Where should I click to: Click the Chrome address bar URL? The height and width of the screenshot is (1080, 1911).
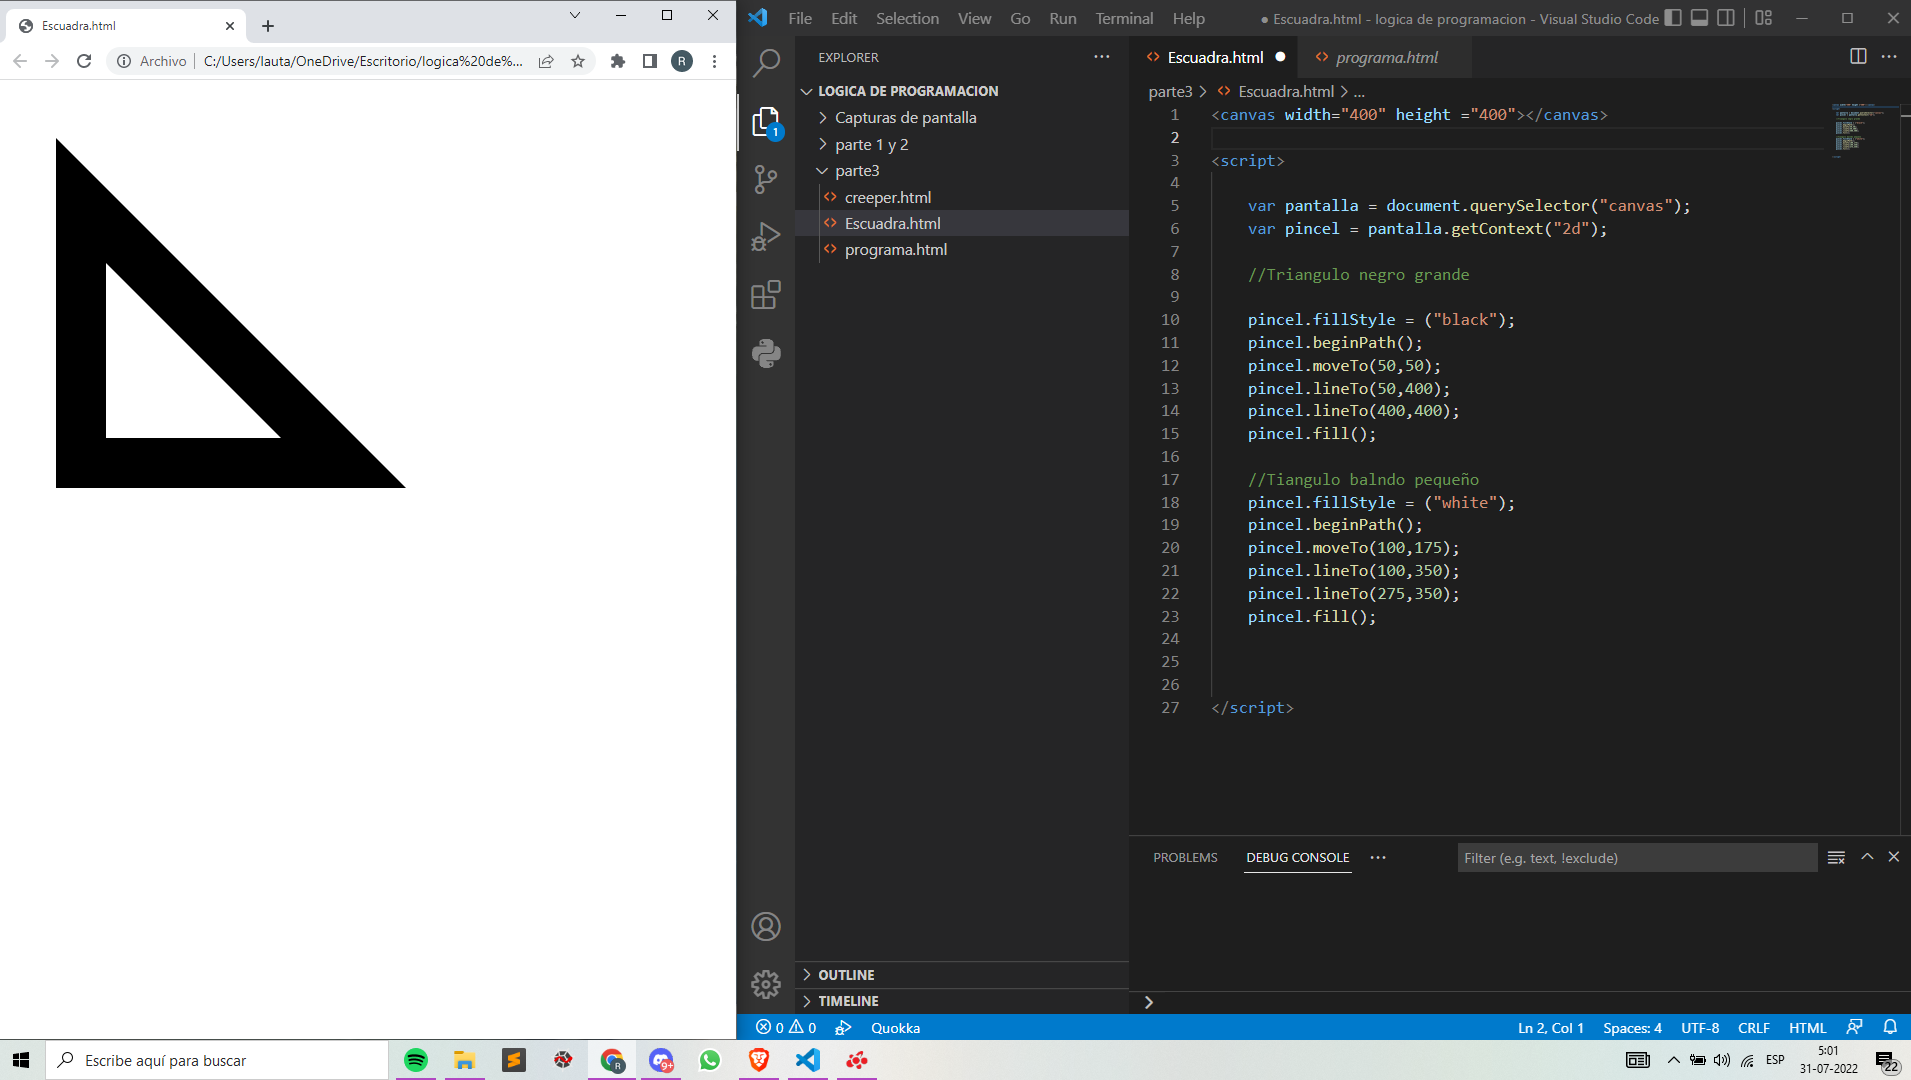(363, 61)
